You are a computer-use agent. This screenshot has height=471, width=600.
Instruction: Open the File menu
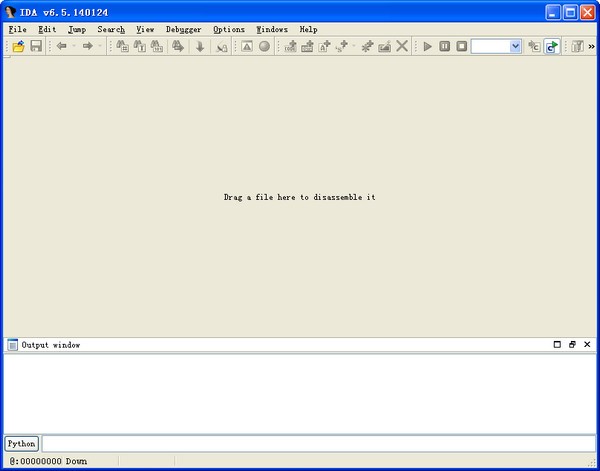18,29
